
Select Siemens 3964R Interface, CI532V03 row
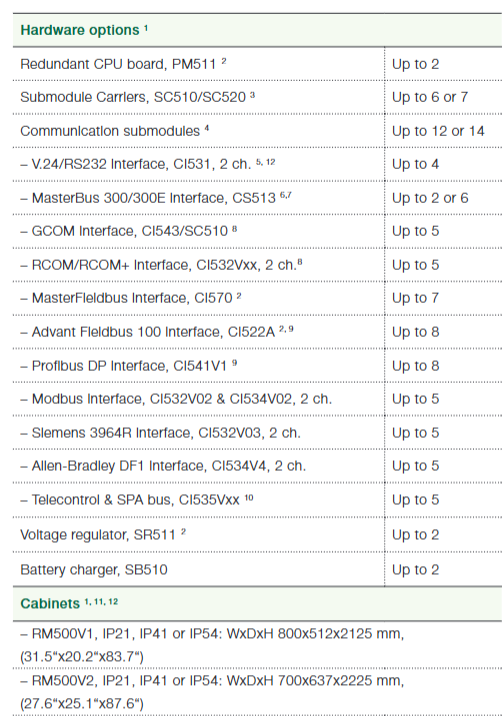pos(257,432)
